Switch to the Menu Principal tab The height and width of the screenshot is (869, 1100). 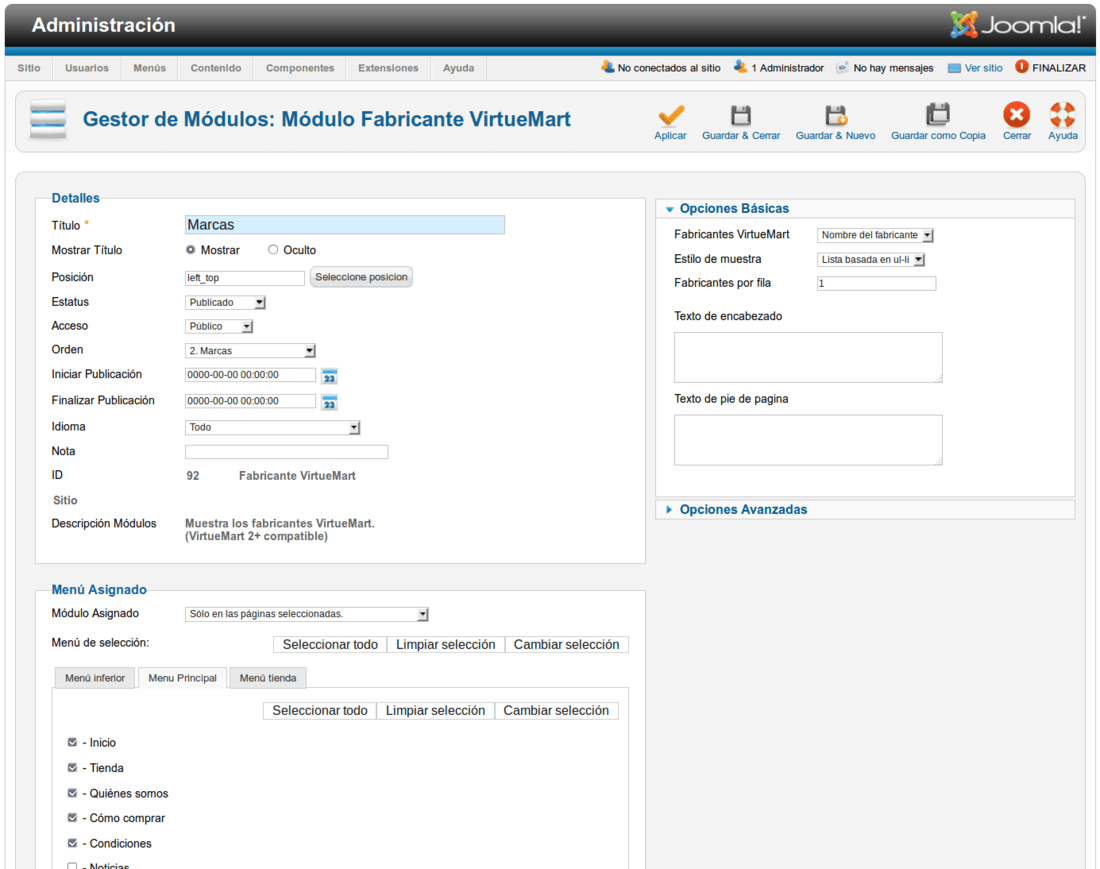182,678
